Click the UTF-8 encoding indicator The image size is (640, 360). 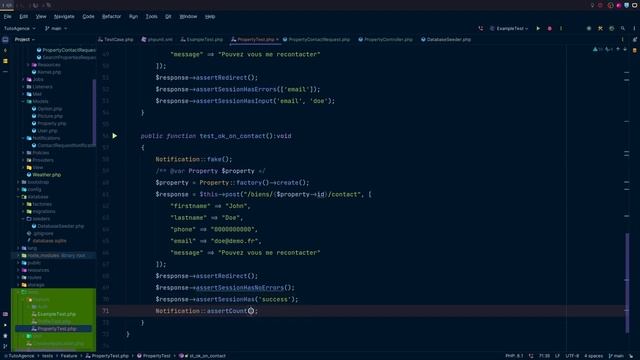(x=572, y=356)
